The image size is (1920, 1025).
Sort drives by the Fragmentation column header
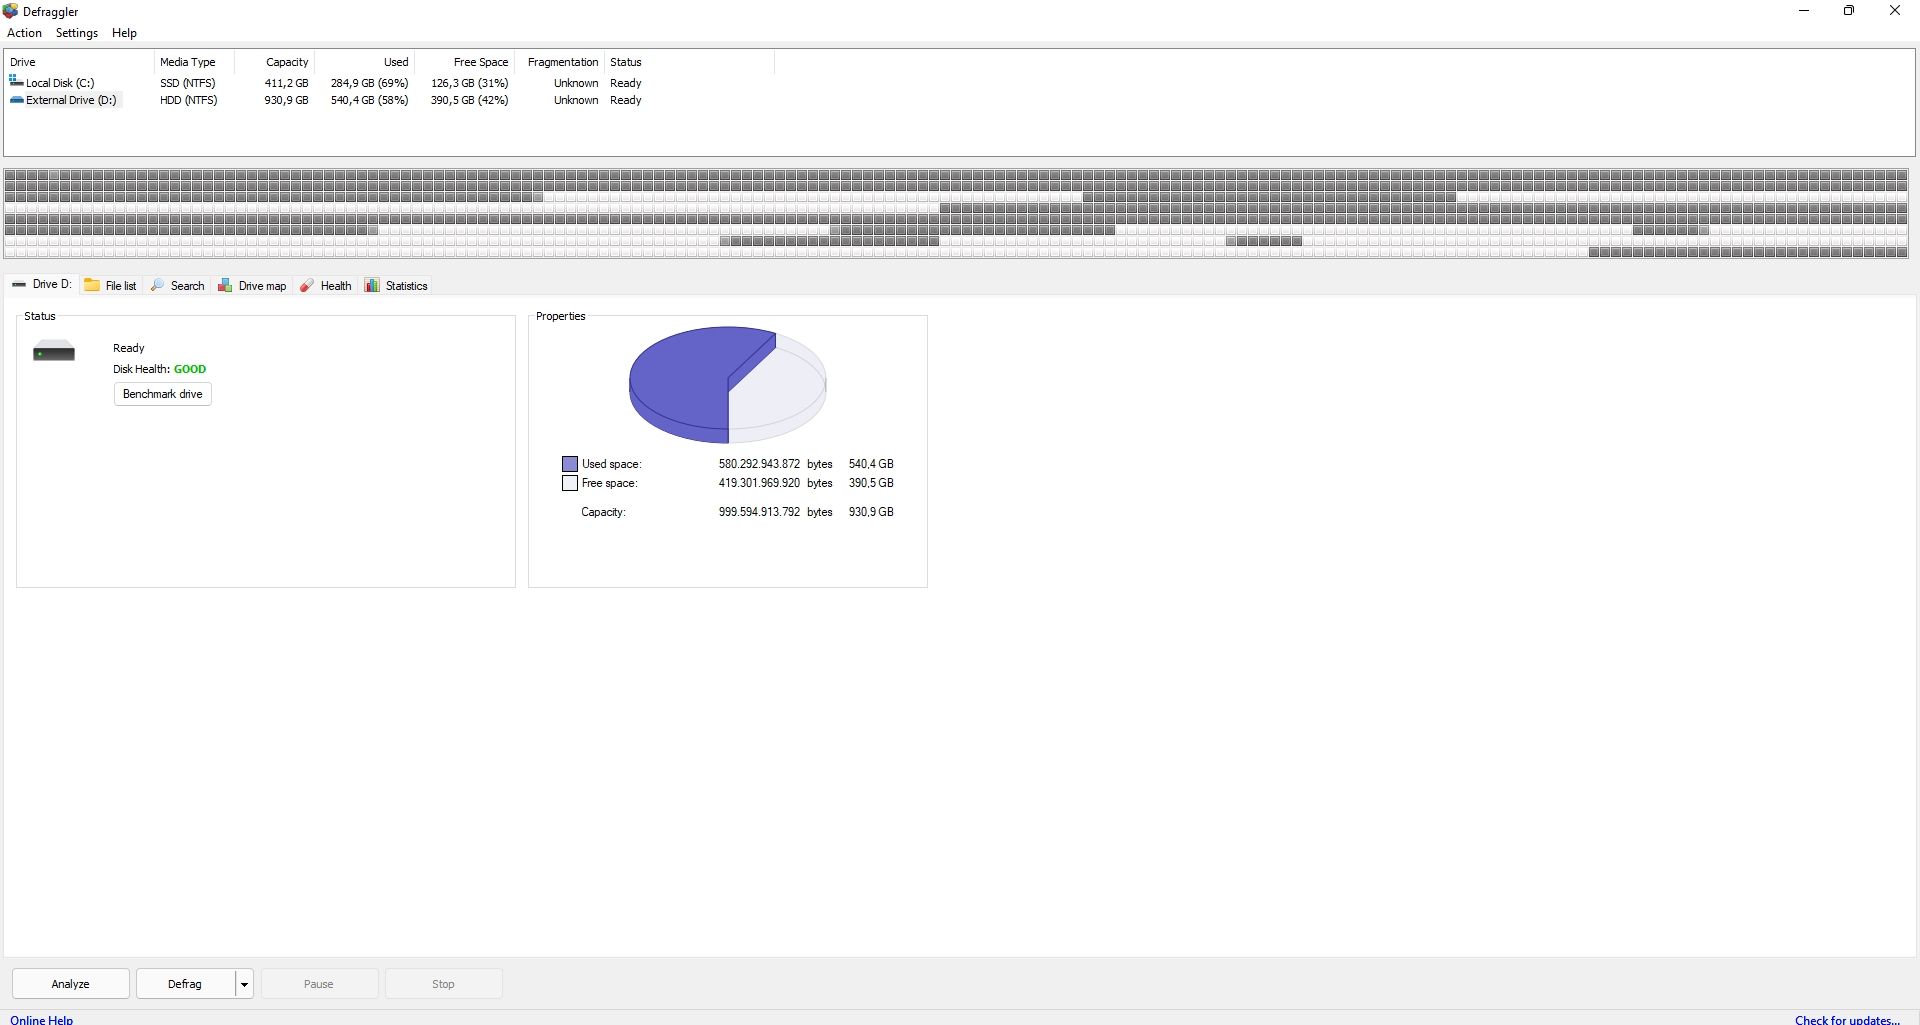(562, 62)
